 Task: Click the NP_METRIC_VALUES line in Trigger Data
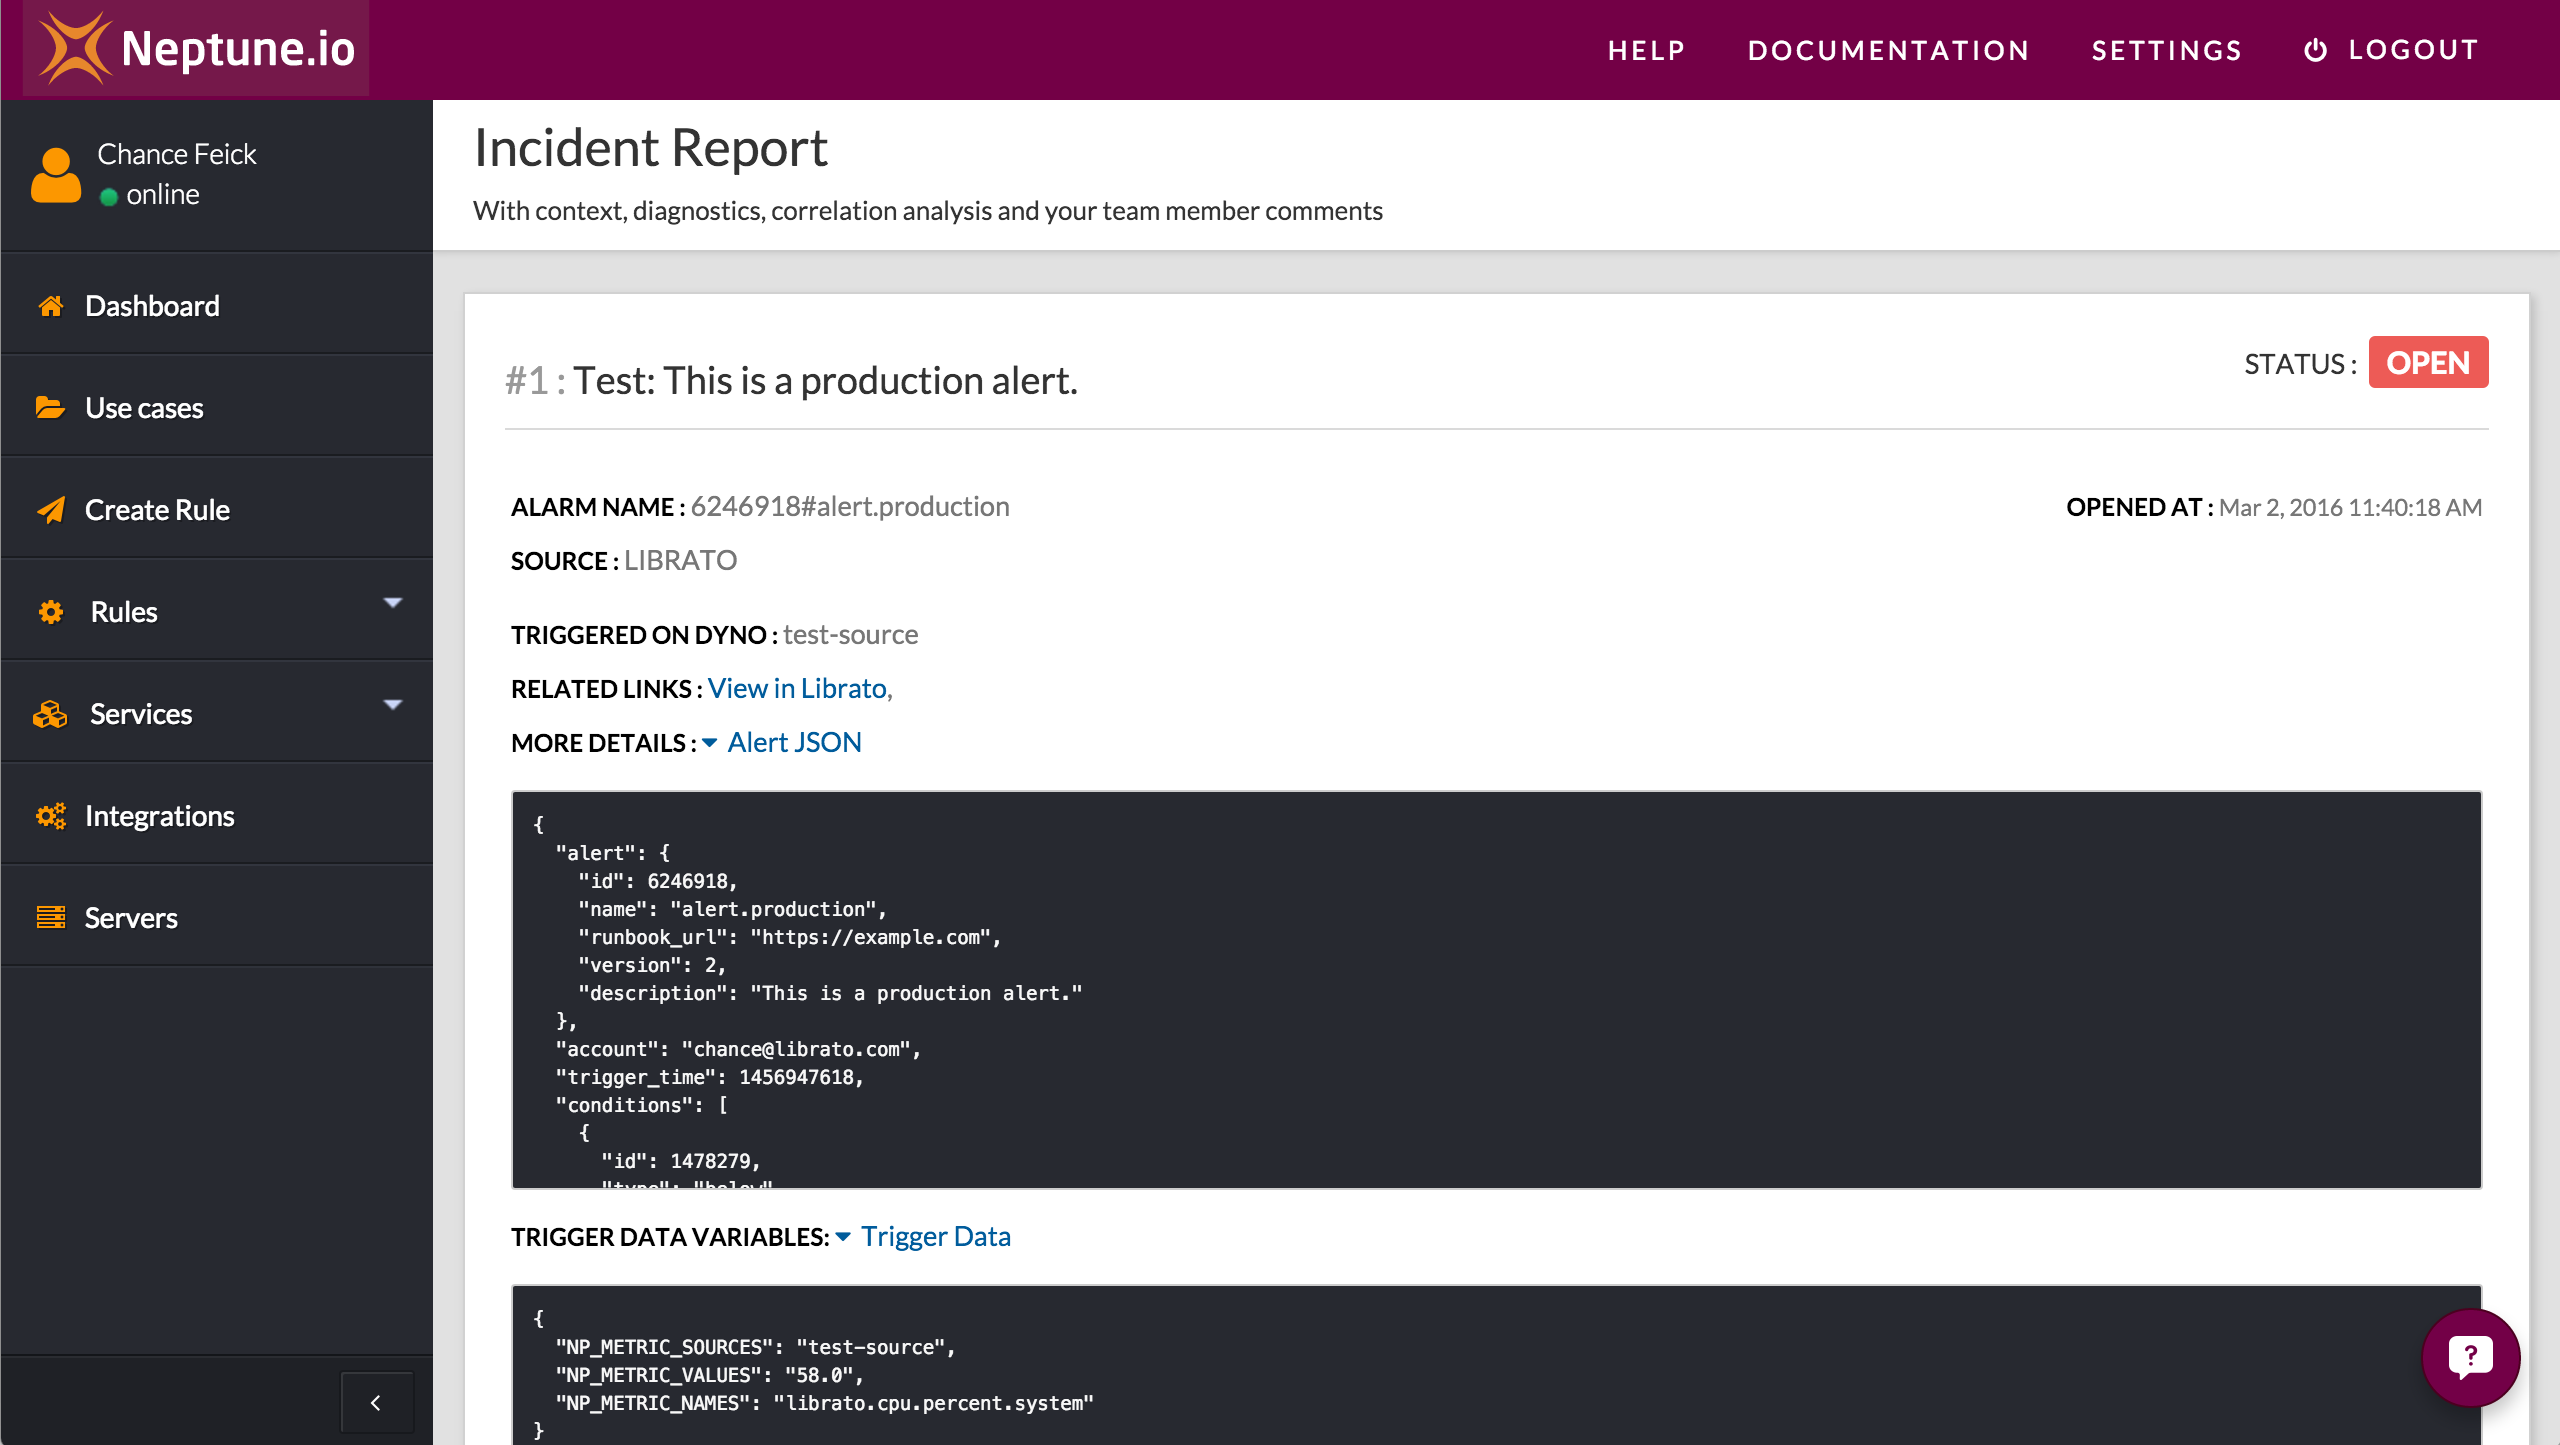[x=710, y=1375]
